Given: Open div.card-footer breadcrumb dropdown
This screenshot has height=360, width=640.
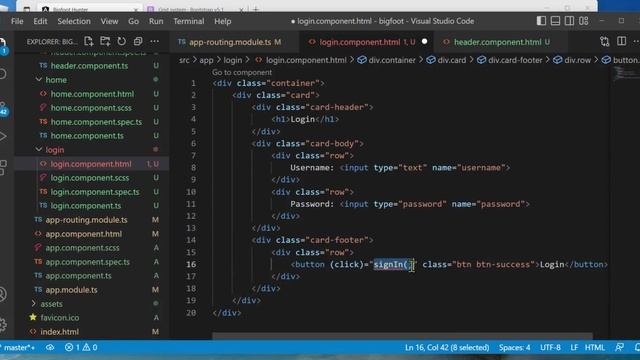Looking at the screenshot, I should (x=509, y=60).
